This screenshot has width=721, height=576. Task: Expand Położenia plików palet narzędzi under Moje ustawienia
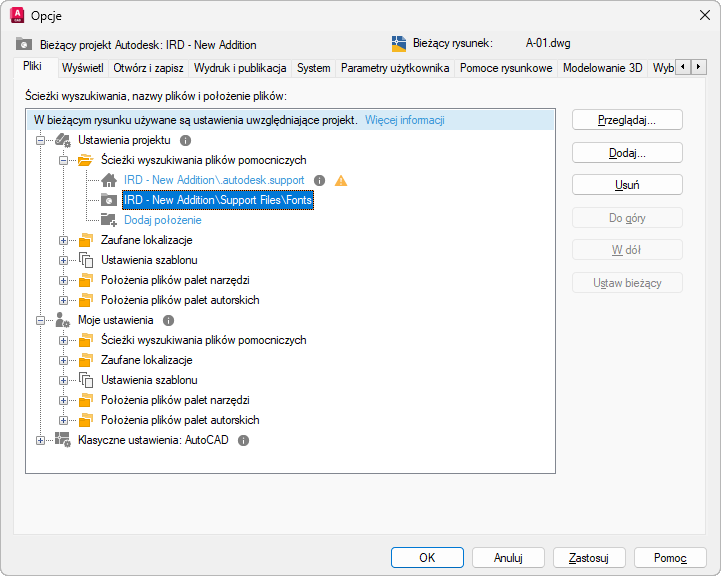pyautogui.click(x=63, y=400)
